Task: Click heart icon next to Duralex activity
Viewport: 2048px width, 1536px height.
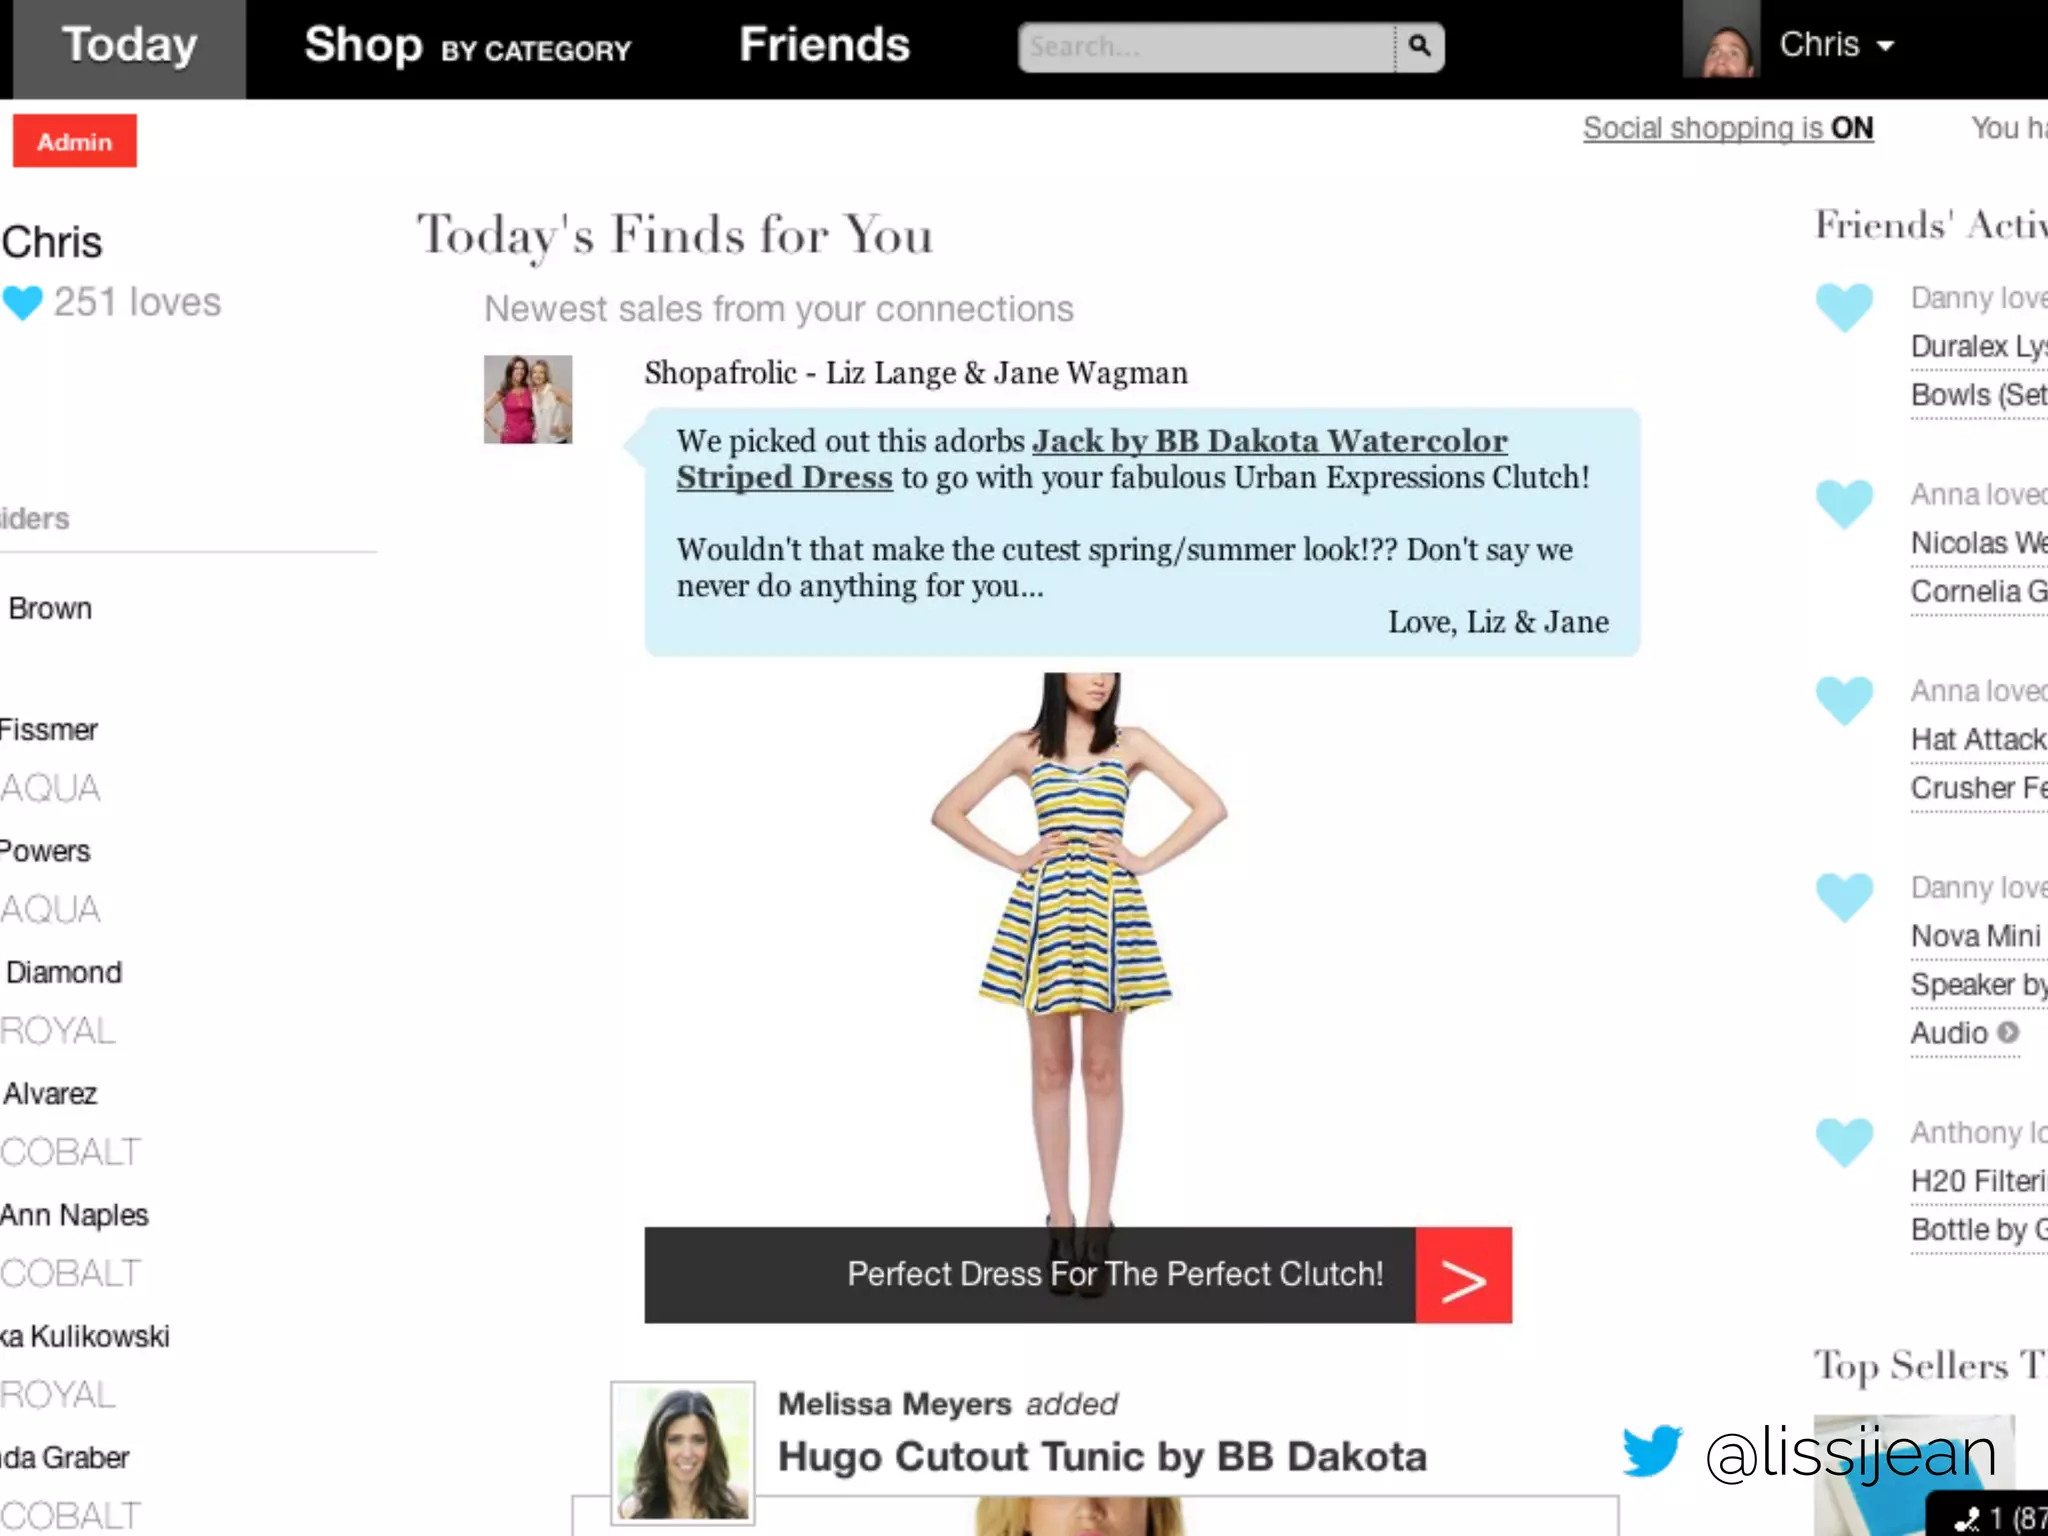Action: pyautogui.click(x=1844, y=305)
